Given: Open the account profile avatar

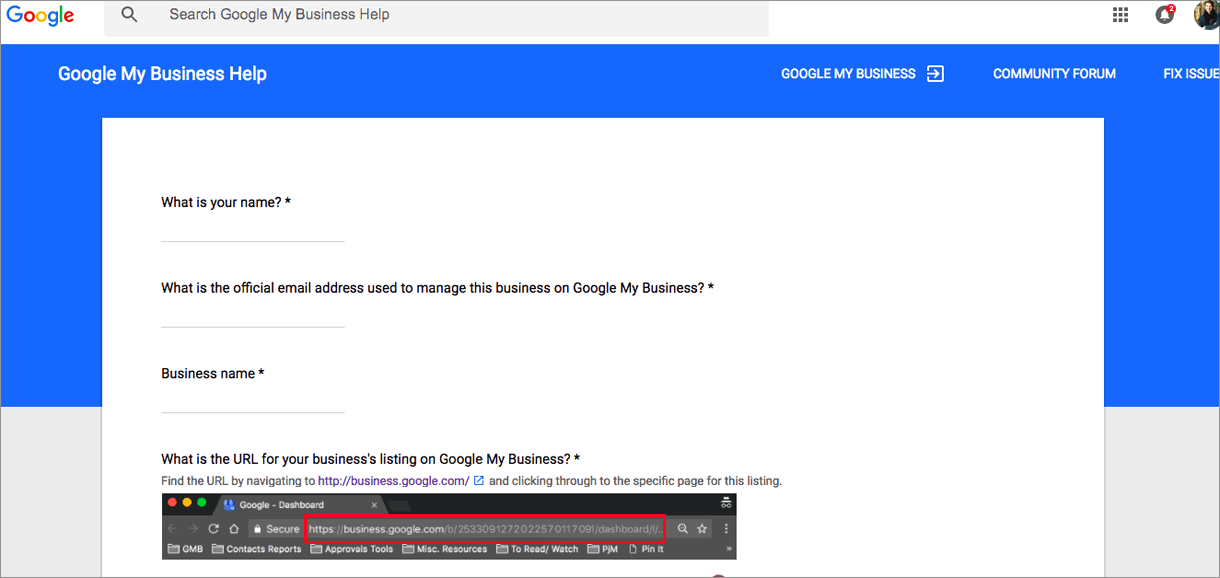Looking at the screenshot, I should (1207, 14).
